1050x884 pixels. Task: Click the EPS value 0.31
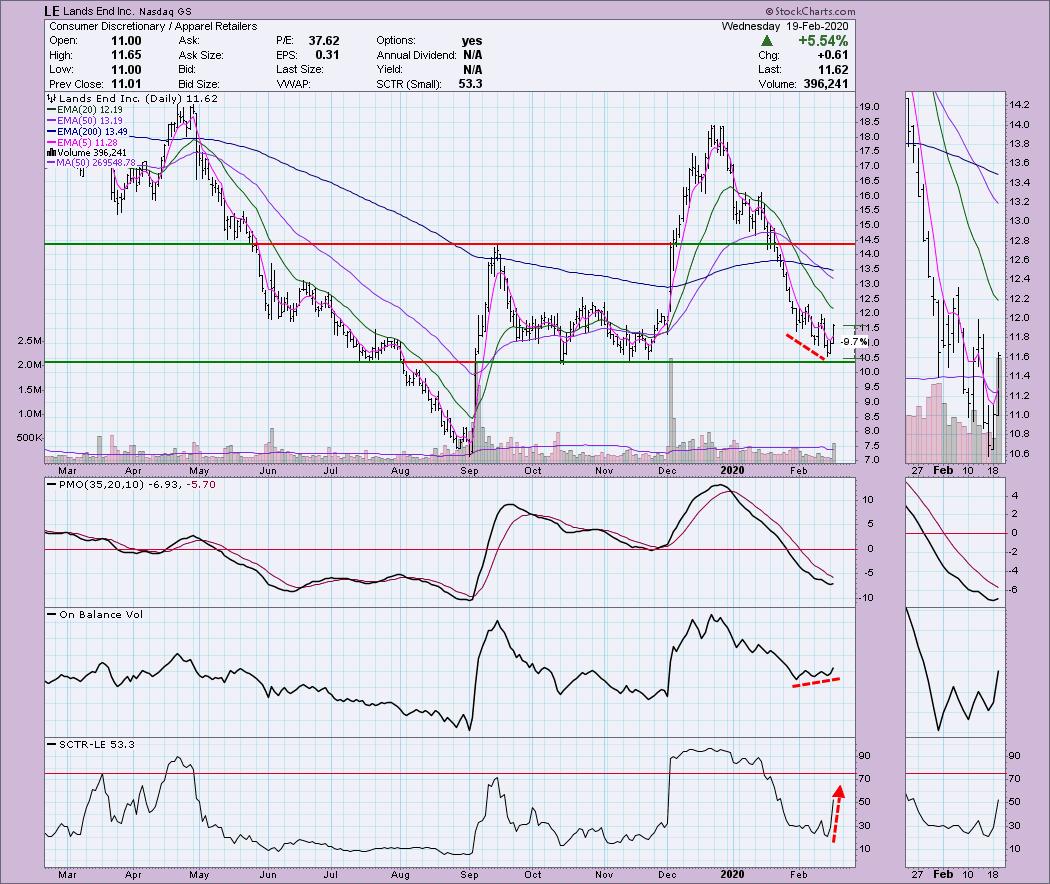[327, 55]
